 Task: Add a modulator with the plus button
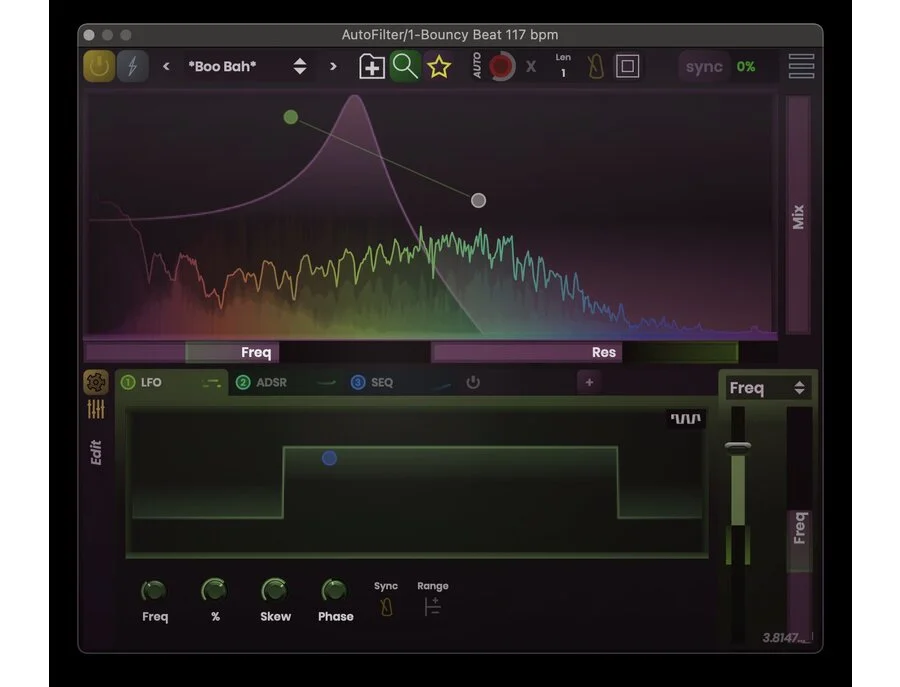pyautogui.click(x=589, y=382)
